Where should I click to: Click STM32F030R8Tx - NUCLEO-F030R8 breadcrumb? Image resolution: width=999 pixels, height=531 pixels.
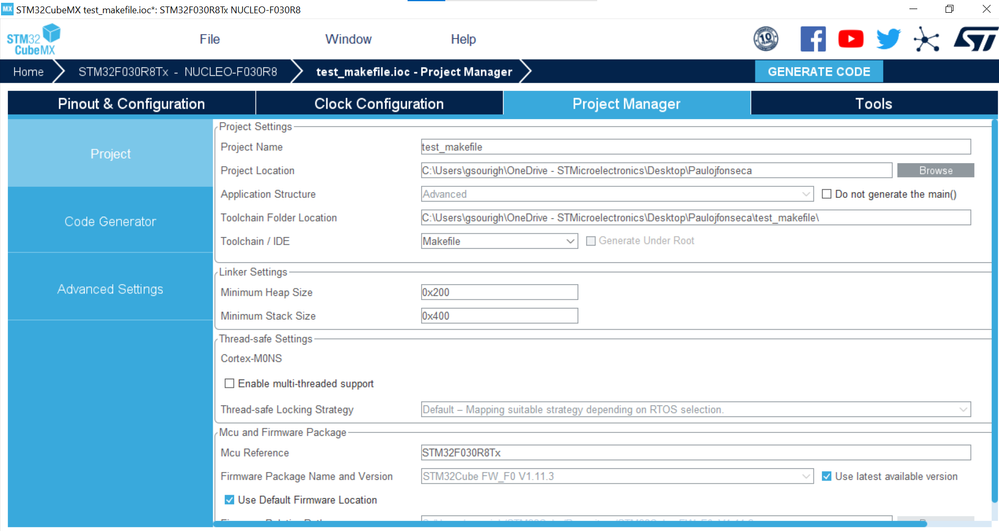[178, 71]
